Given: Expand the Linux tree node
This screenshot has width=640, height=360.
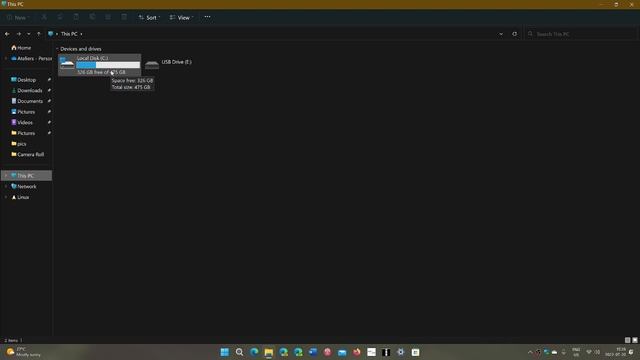Looking at the screenshot, I should 6,197.
